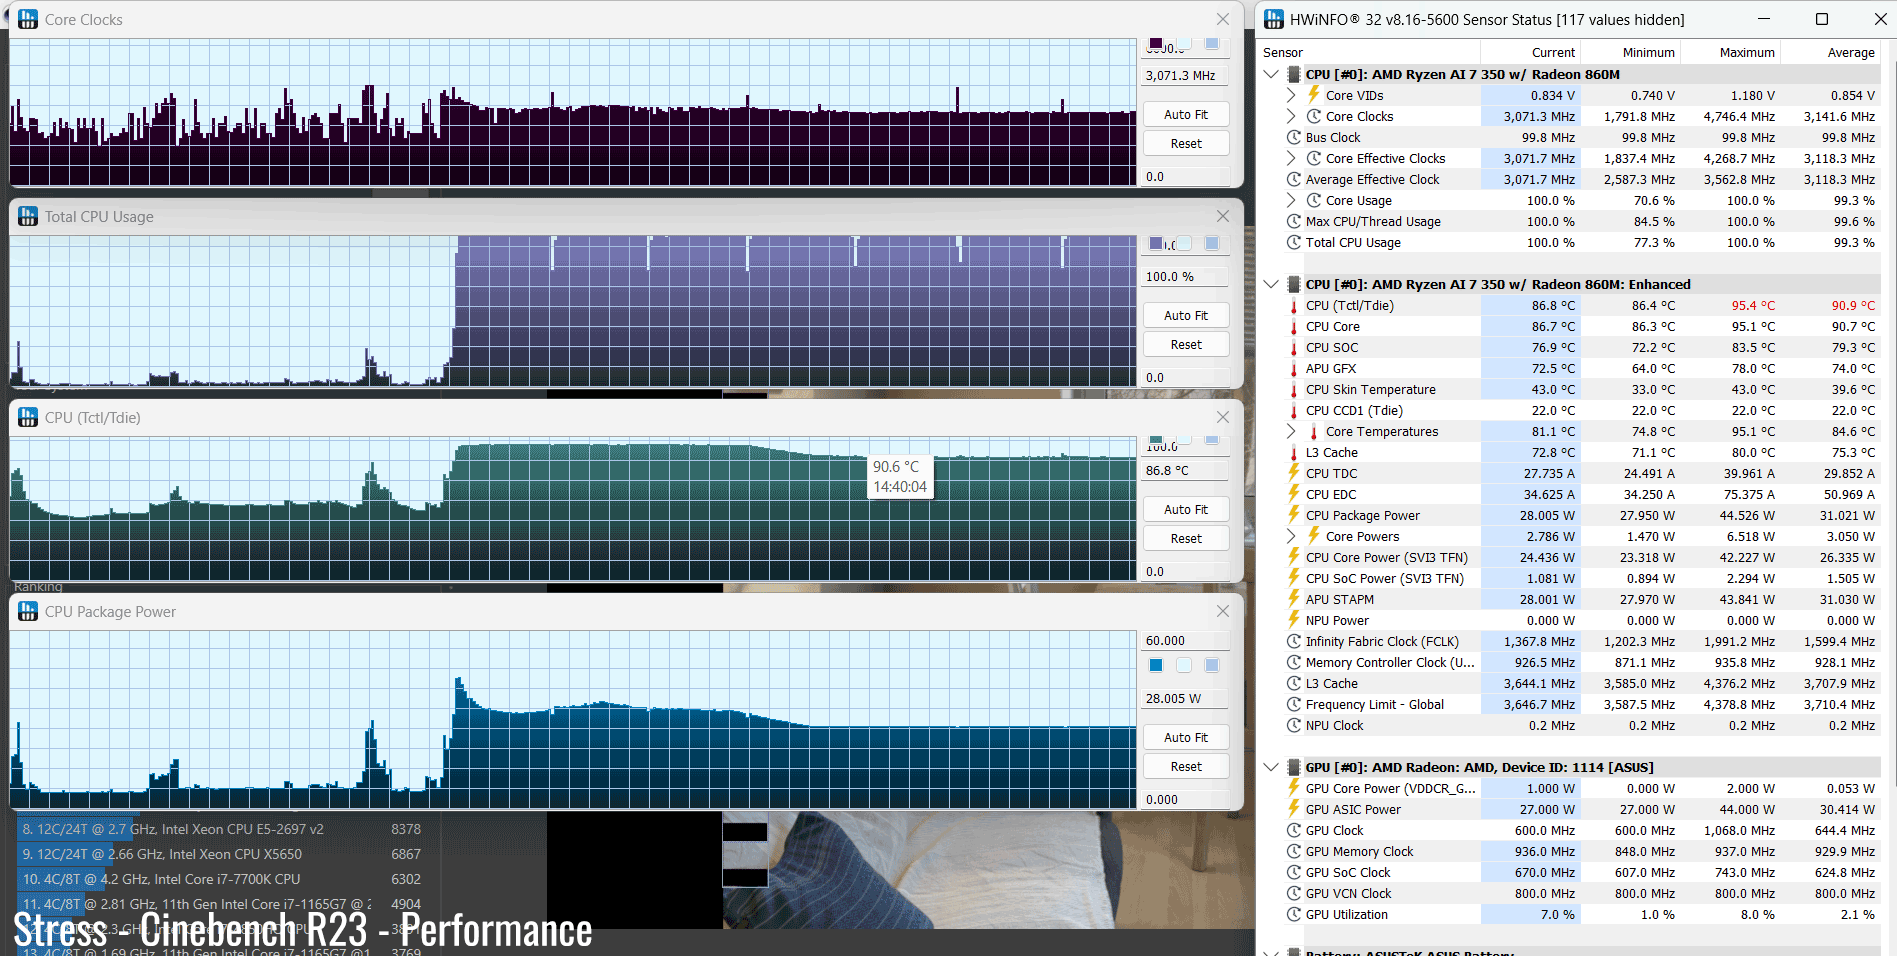Screen dimensions: 1897x956
Task: Click the Total CPU Usage graph window icon
Action: tap(28, 216)
